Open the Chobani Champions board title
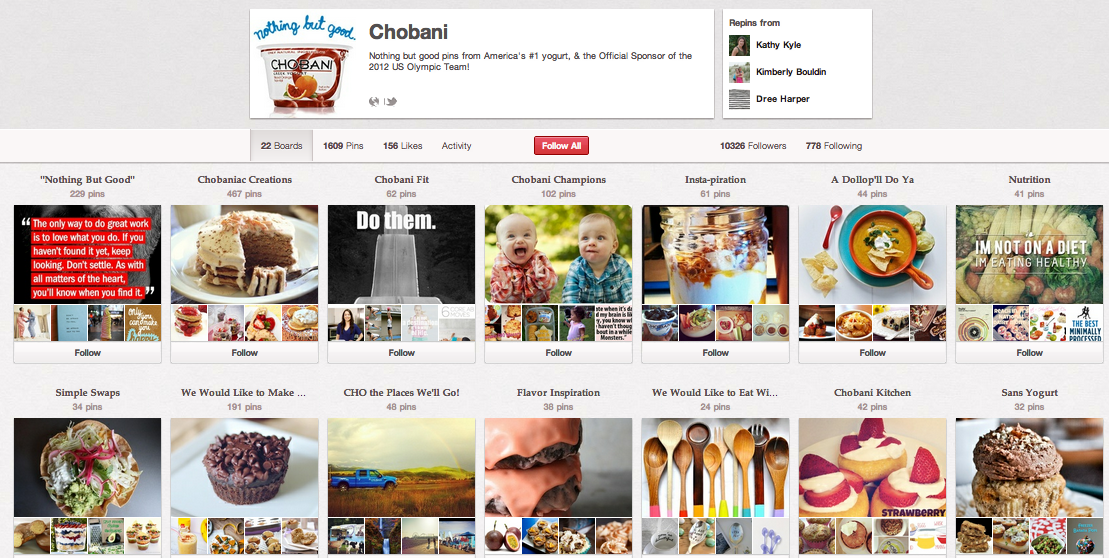The image size is (1109, 558). pyautogui.click(x=559, y=180)
